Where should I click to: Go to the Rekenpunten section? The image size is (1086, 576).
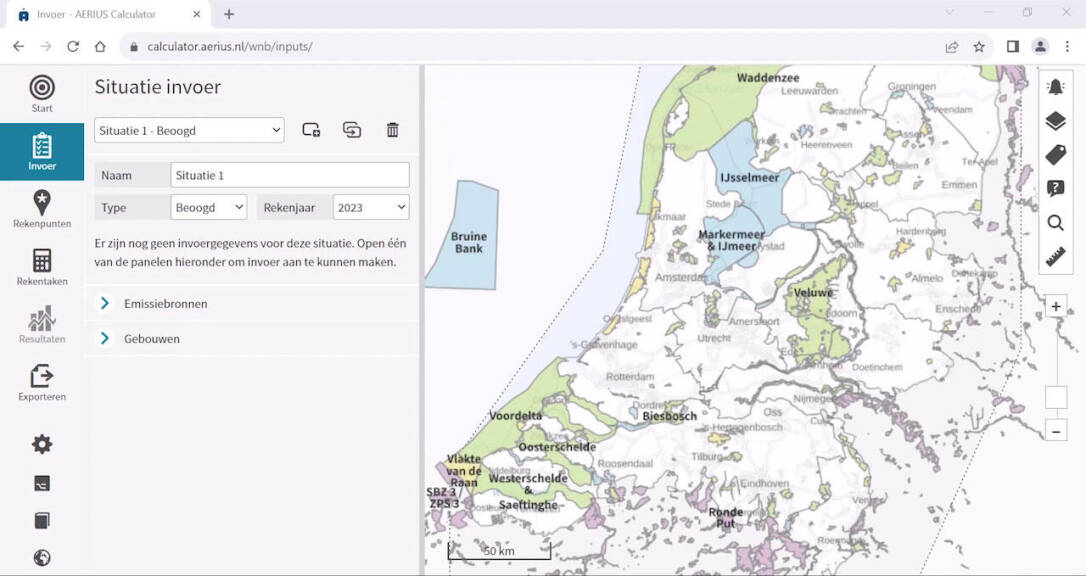pyautogui.click(x=42, y=210)
